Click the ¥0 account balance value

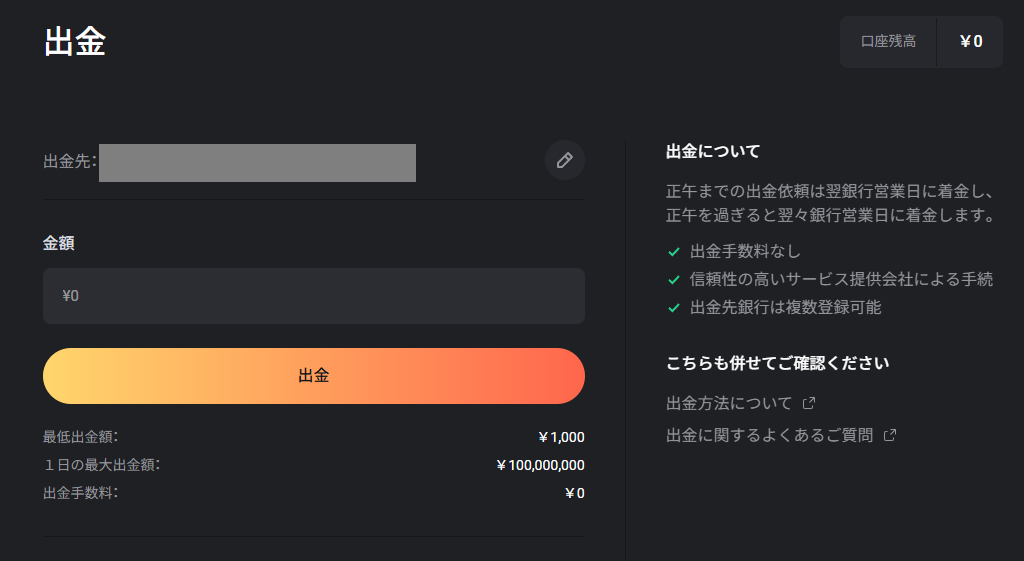(971, 41)
